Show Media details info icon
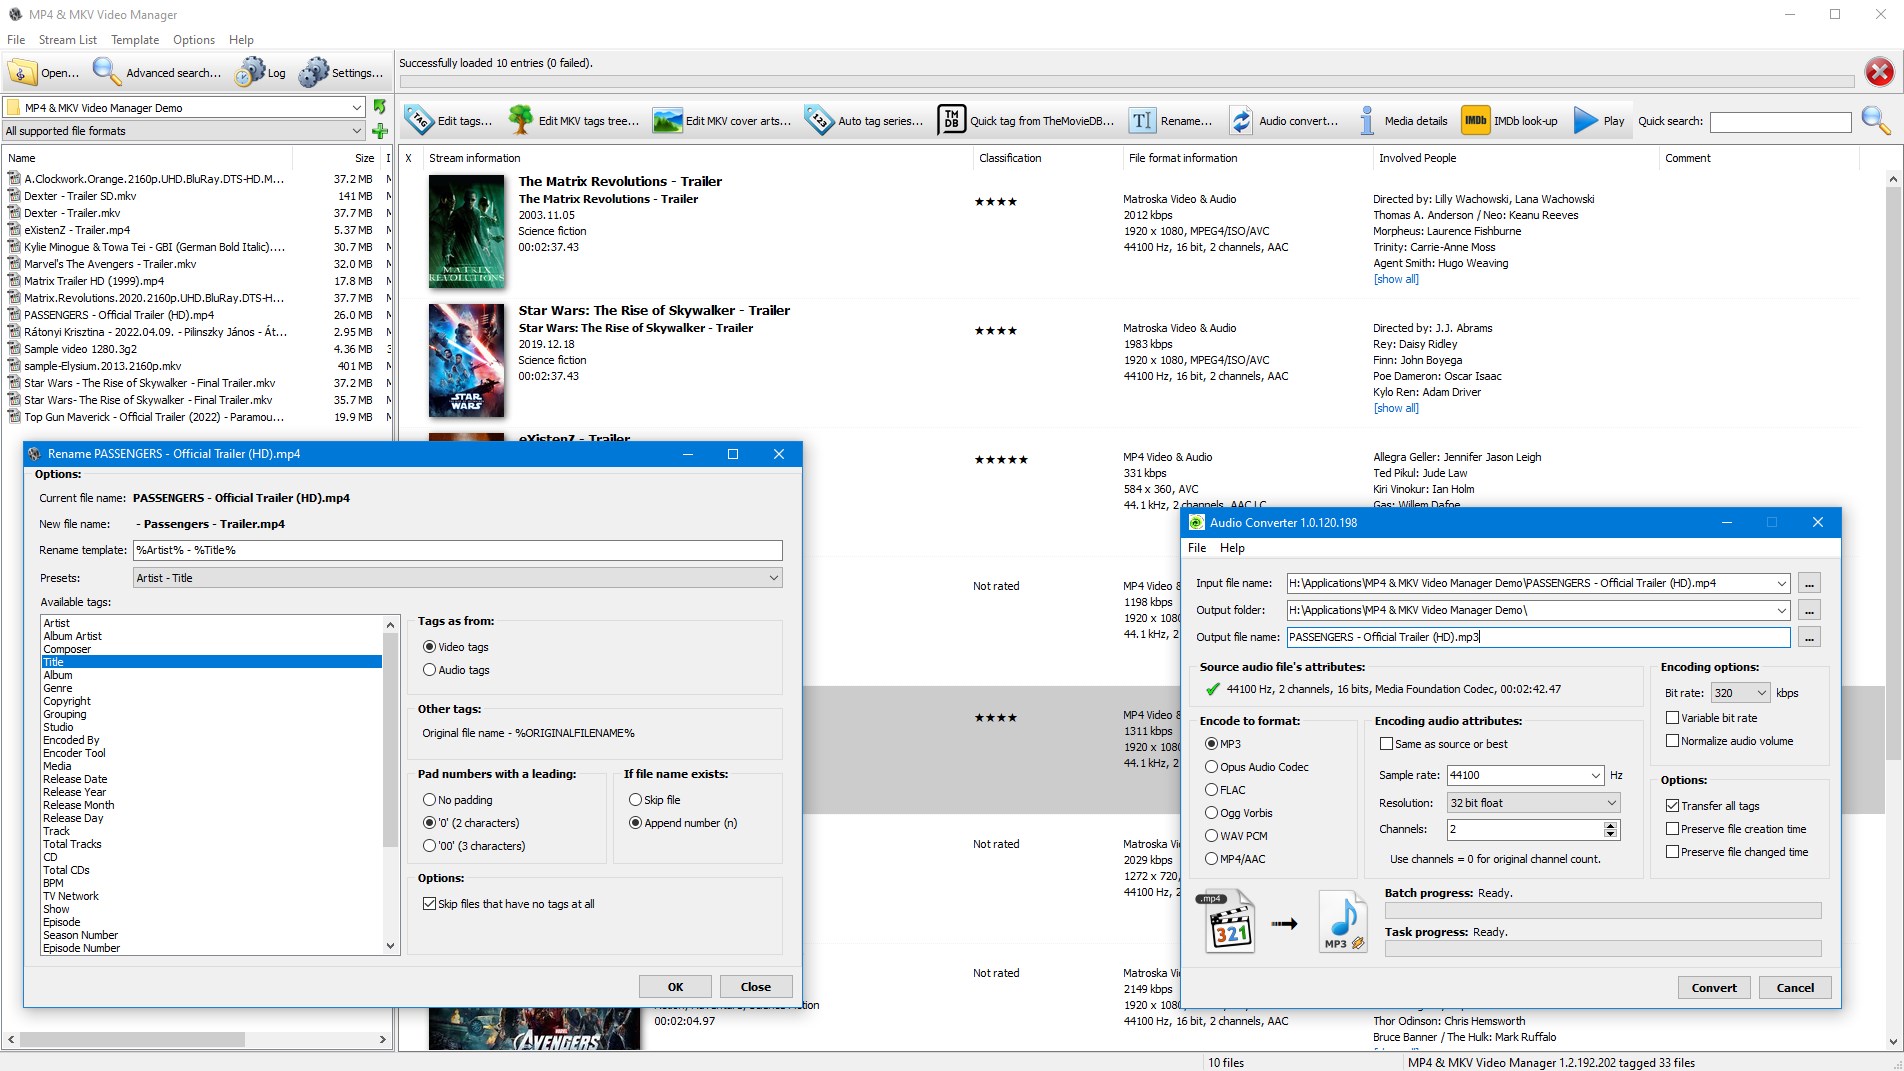The width and height of the screenshot is (1904, 1071). coord(1366,121)
